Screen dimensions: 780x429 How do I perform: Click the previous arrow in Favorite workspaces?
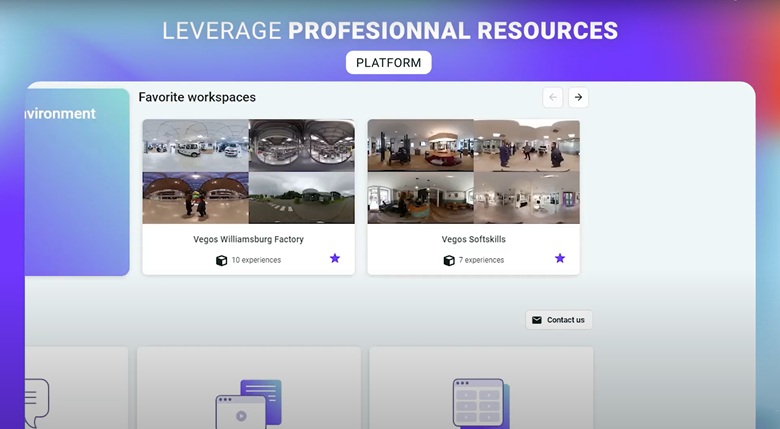click(x=553, y=97)
